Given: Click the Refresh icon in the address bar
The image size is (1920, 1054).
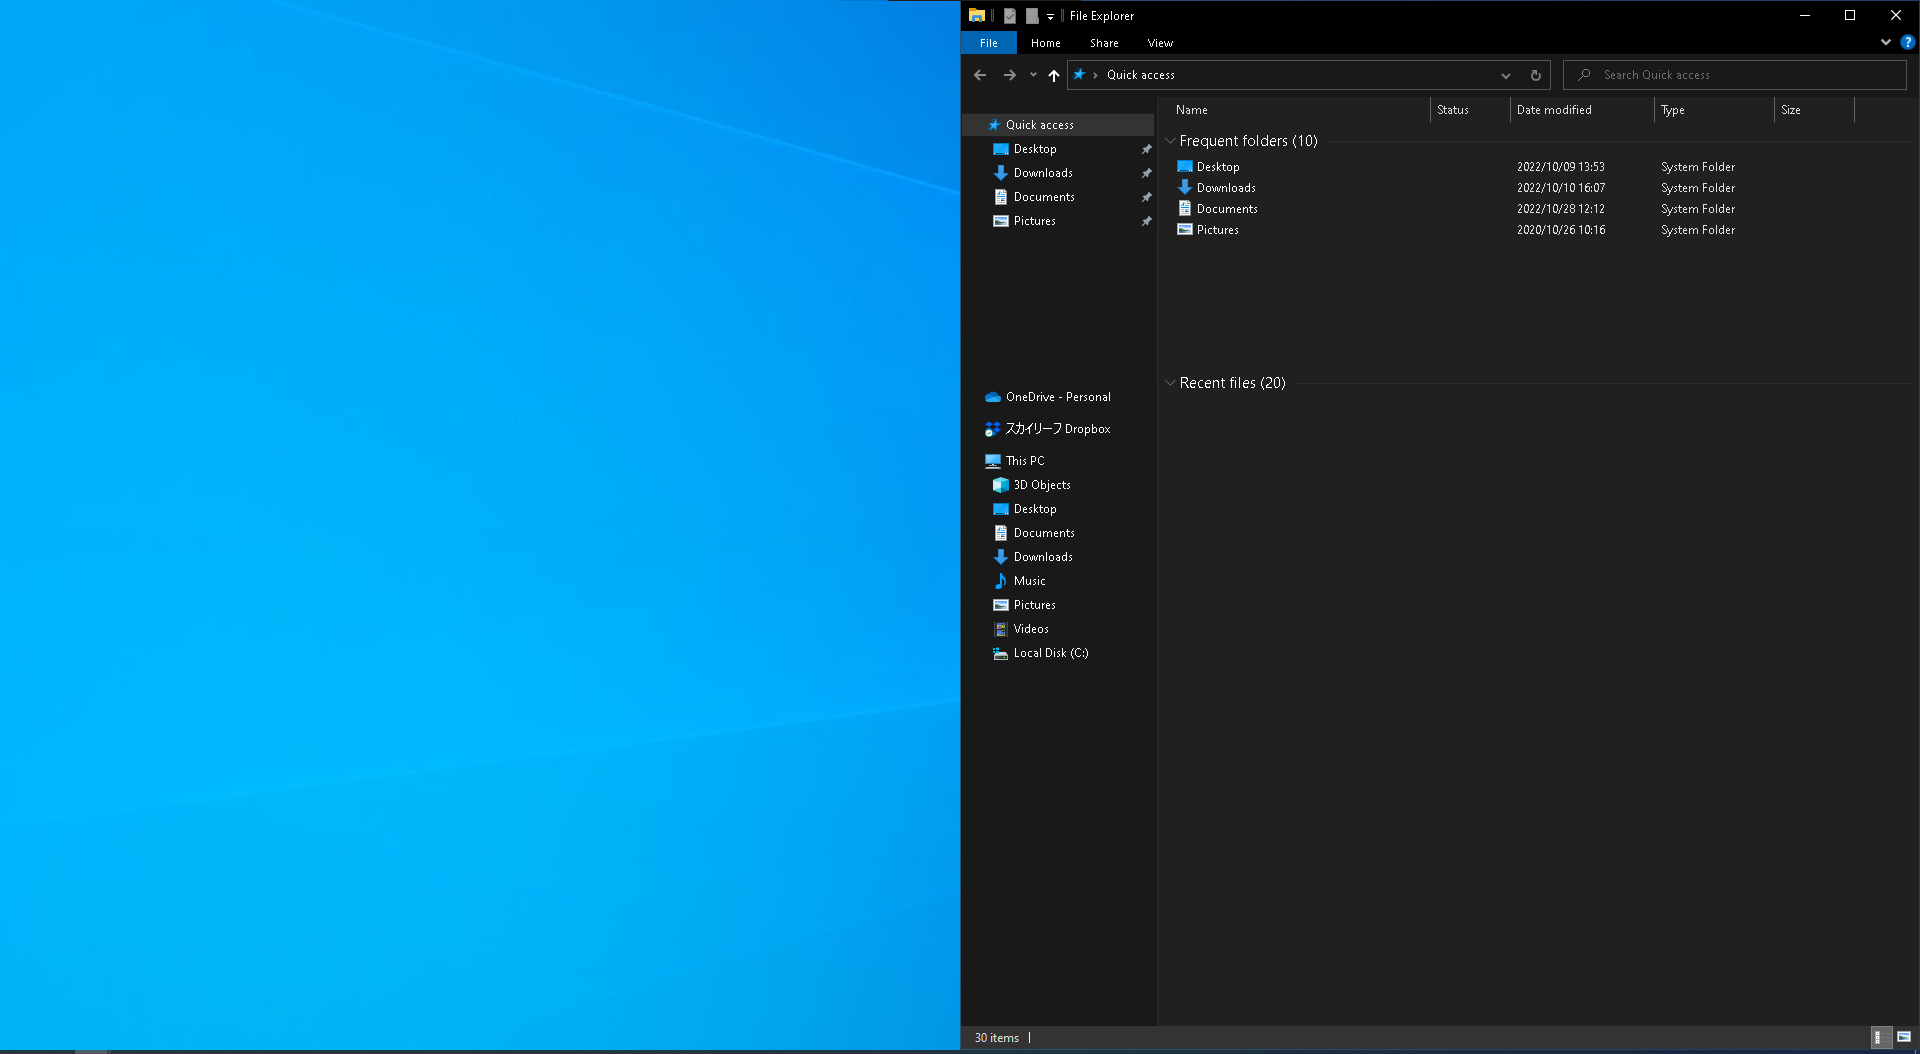Looking at the screenshot, I should (x=1534, y=75).
